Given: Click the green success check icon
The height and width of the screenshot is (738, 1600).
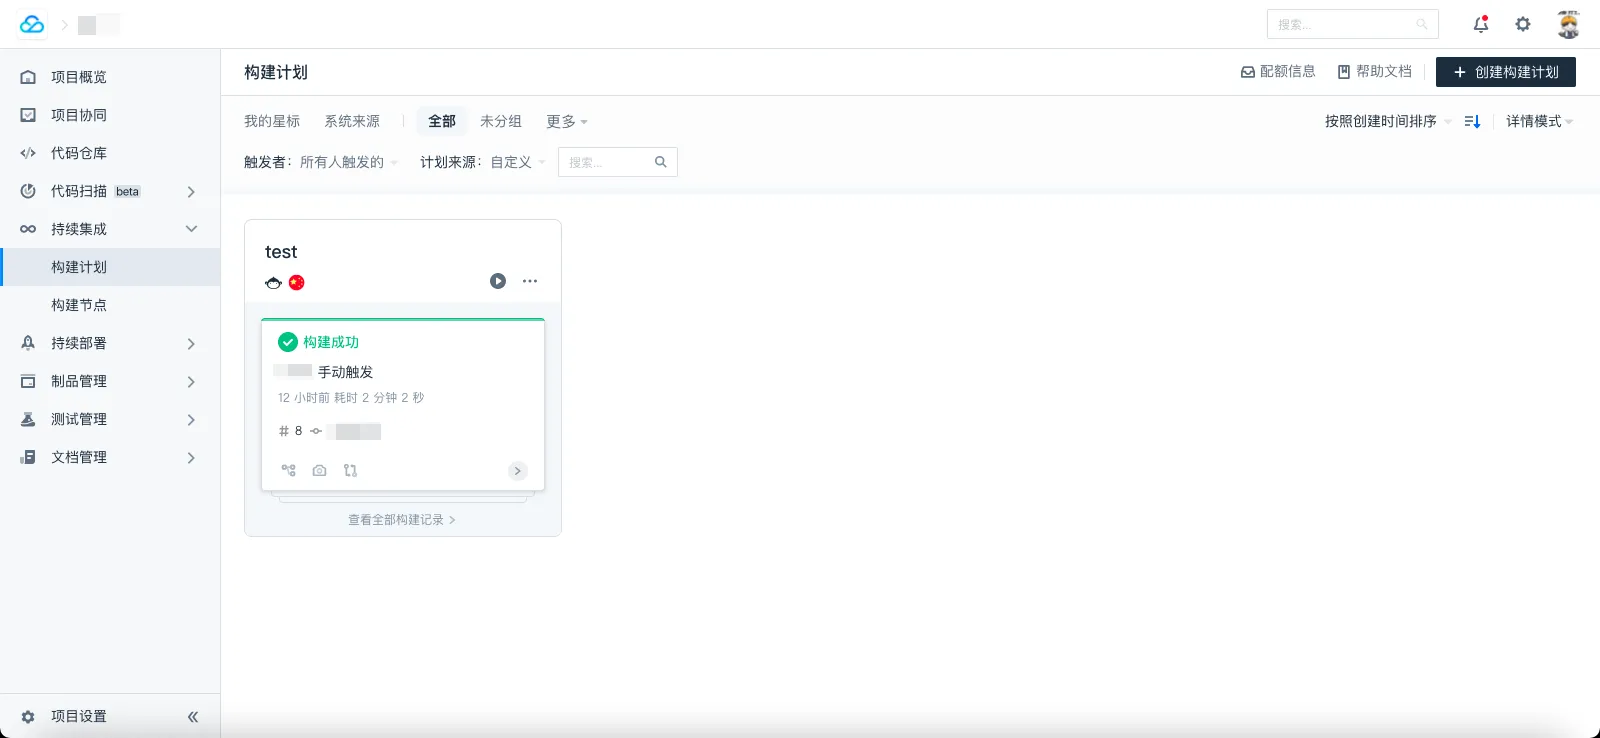Looking at the screenshot, I should pyautogui.click(x=288, y=342).
